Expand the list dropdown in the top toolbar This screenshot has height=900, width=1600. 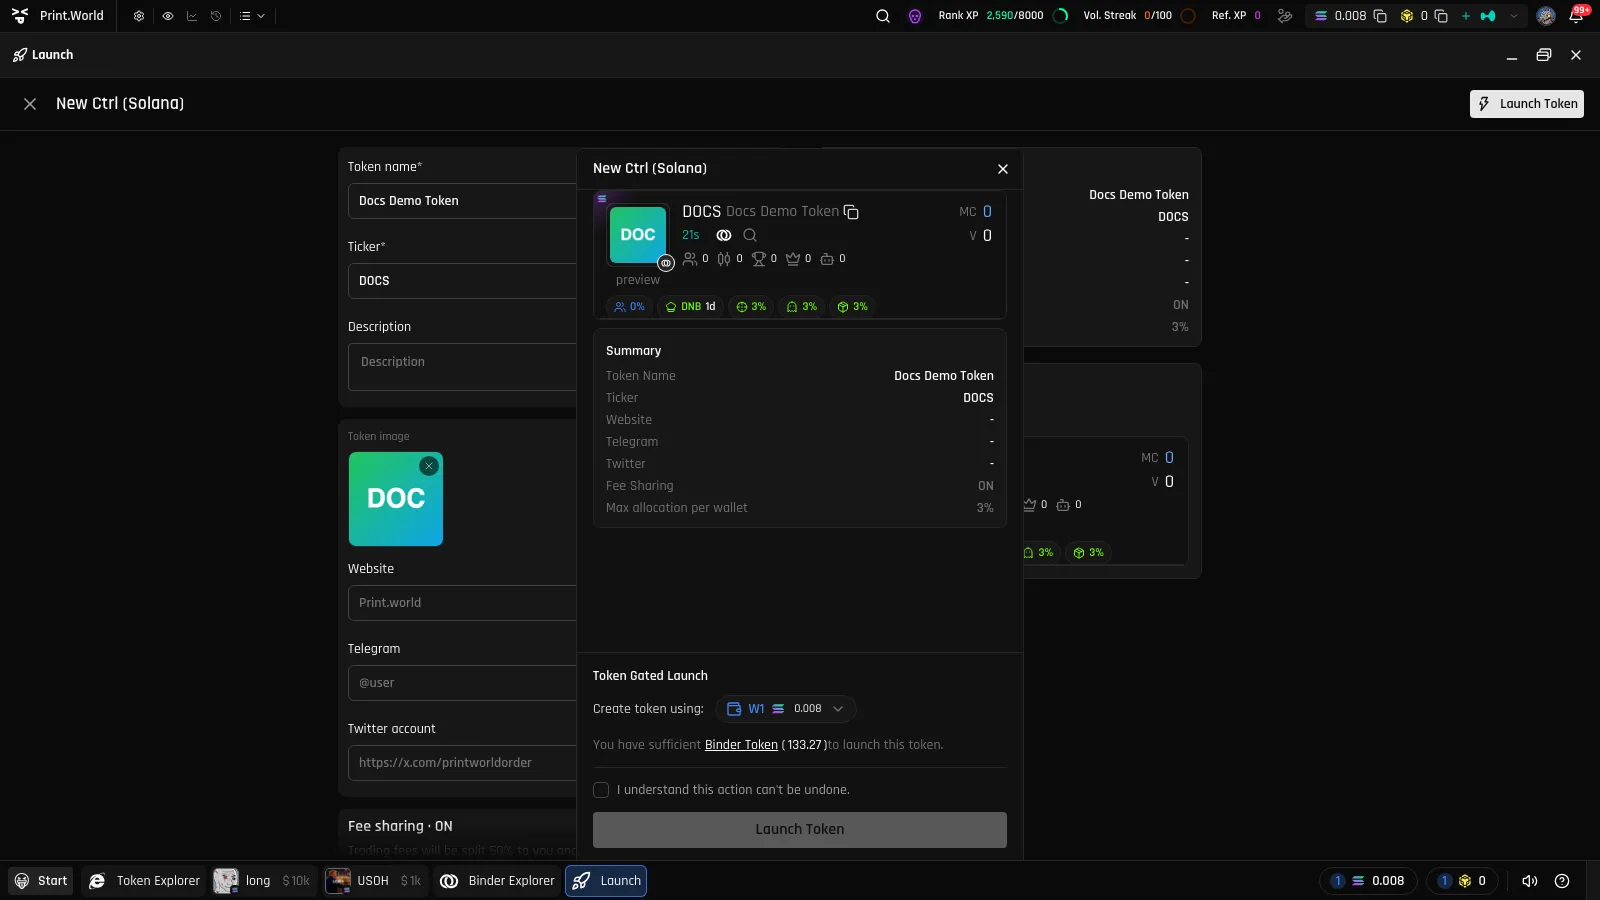point(252,16)
